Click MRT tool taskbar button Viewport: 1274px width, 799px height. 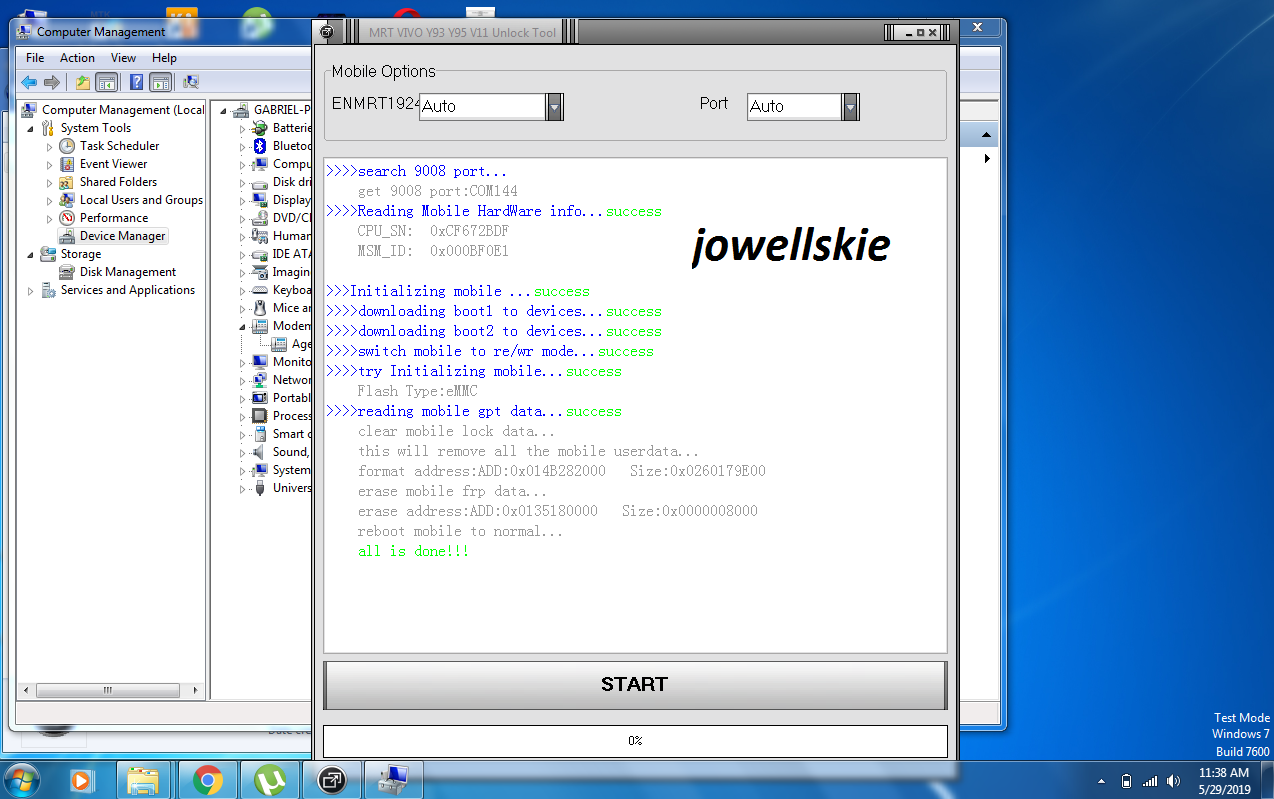click(x=332, y=779)
